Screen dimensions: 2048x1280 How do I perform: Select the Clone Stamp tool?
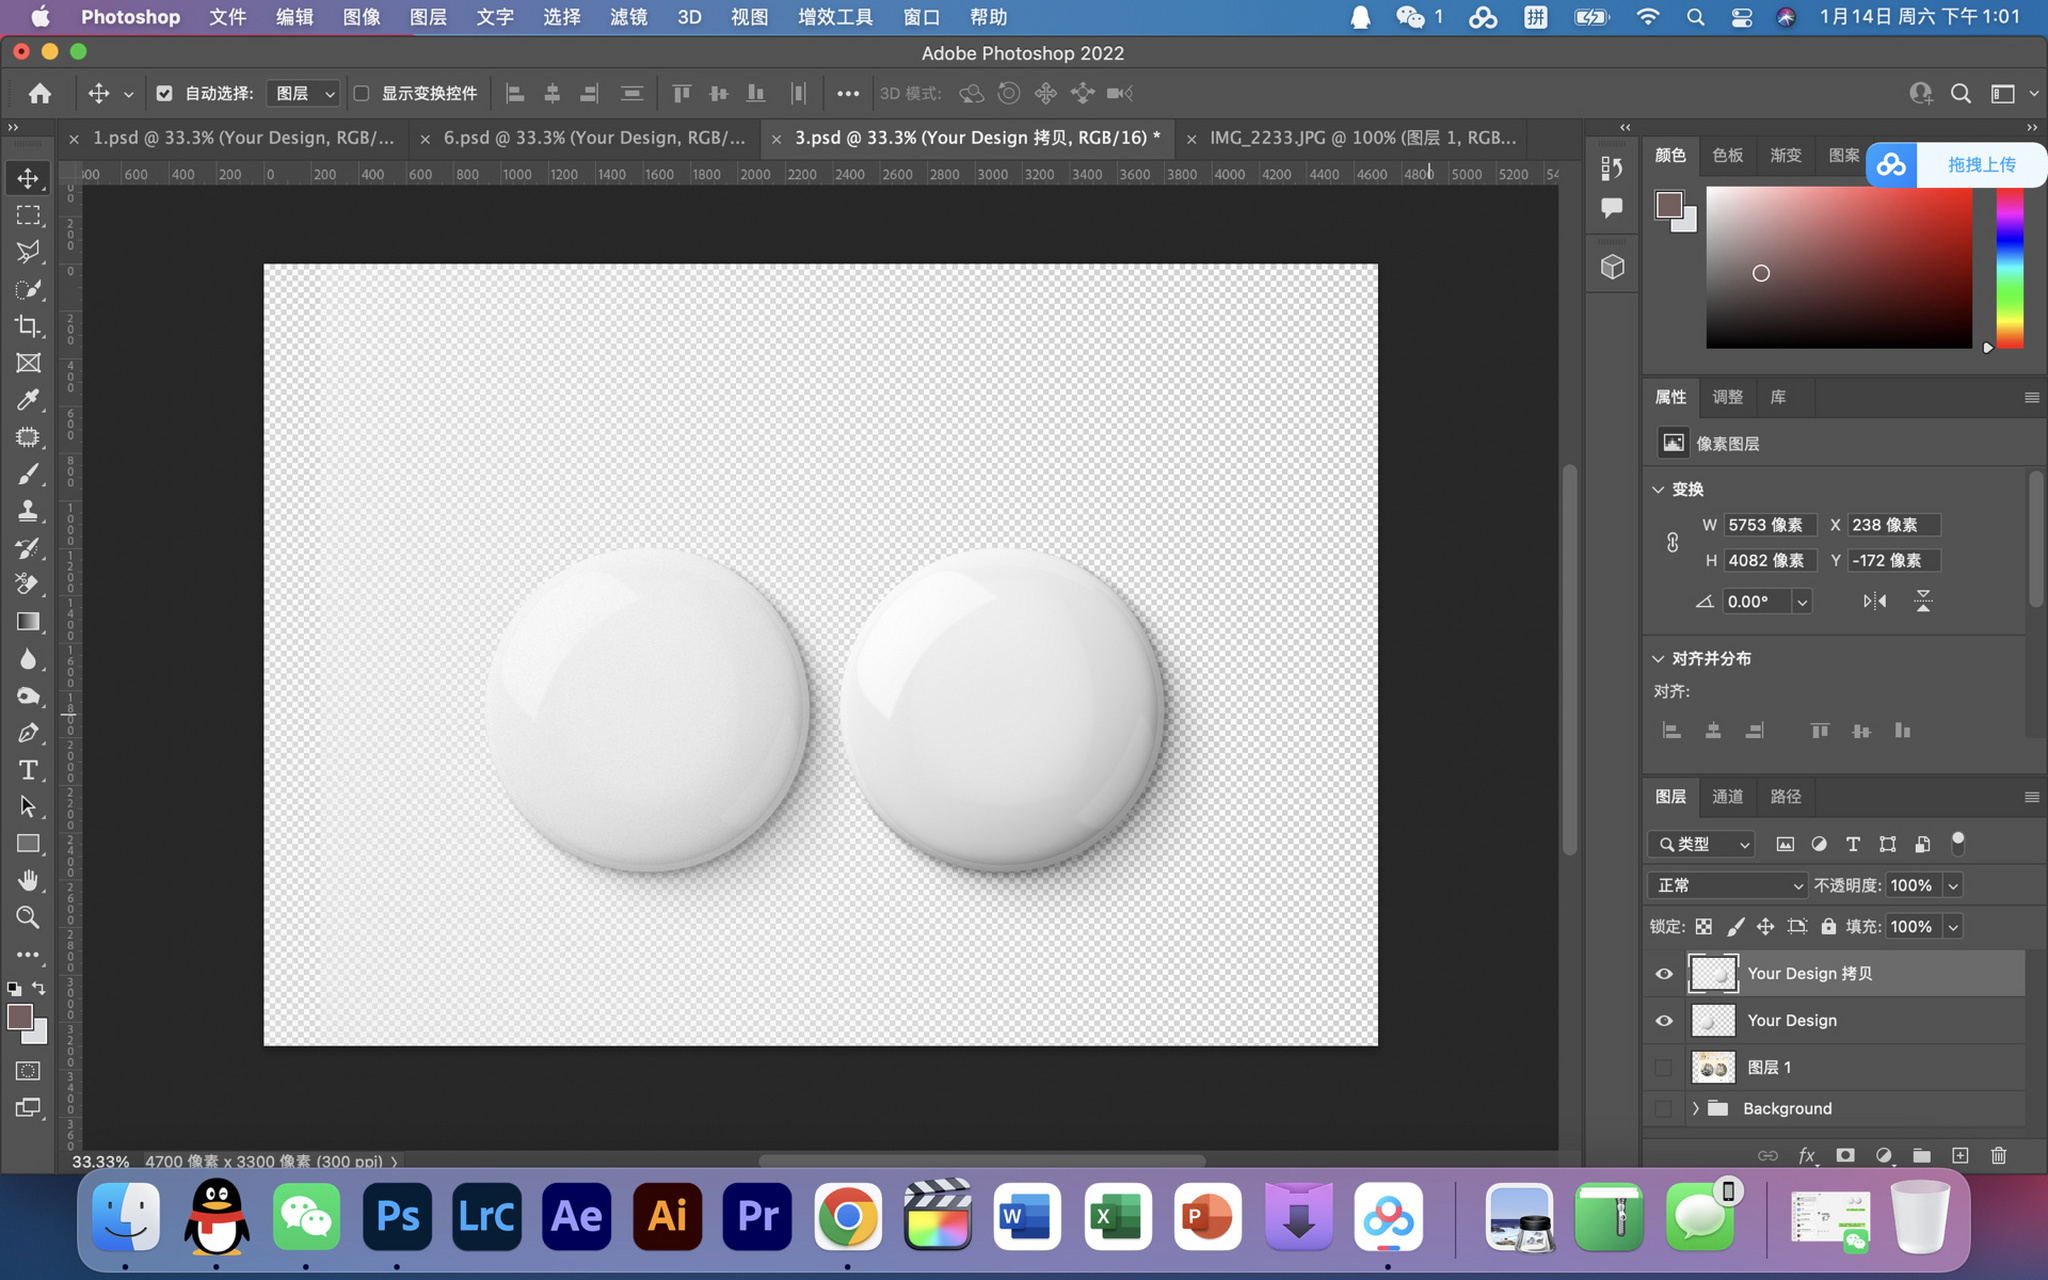tap(28, 511)
